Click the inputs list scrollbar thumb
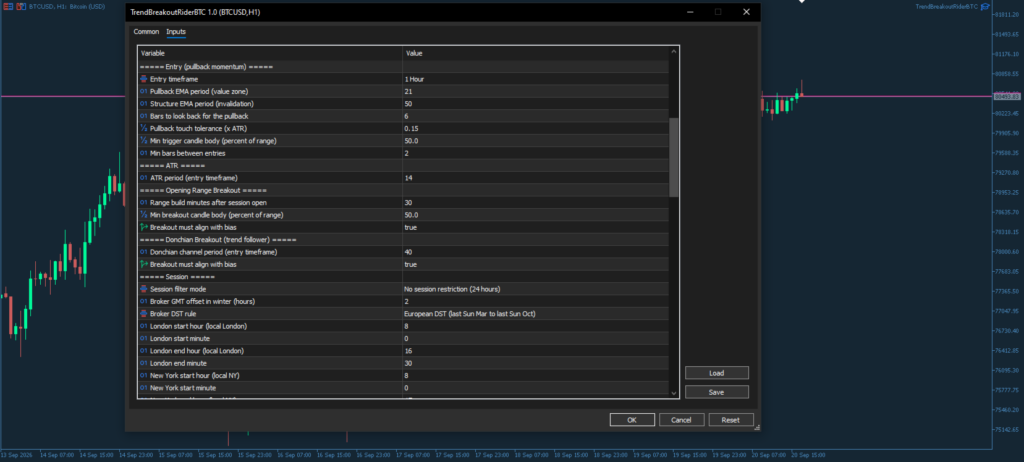Screen dimensions: 1024x462 (674, 157)
